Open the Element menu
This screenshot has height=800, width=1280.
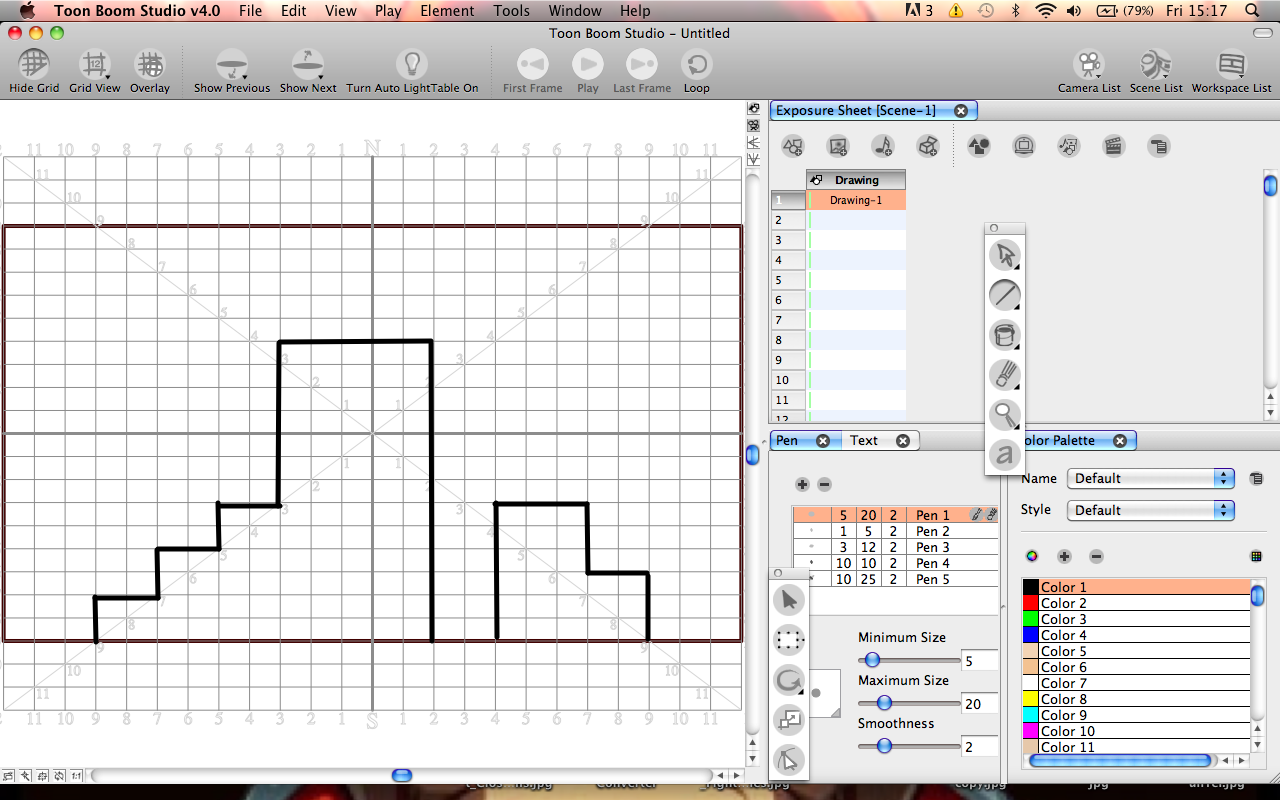pyautogui.click(x=447, y=11)
